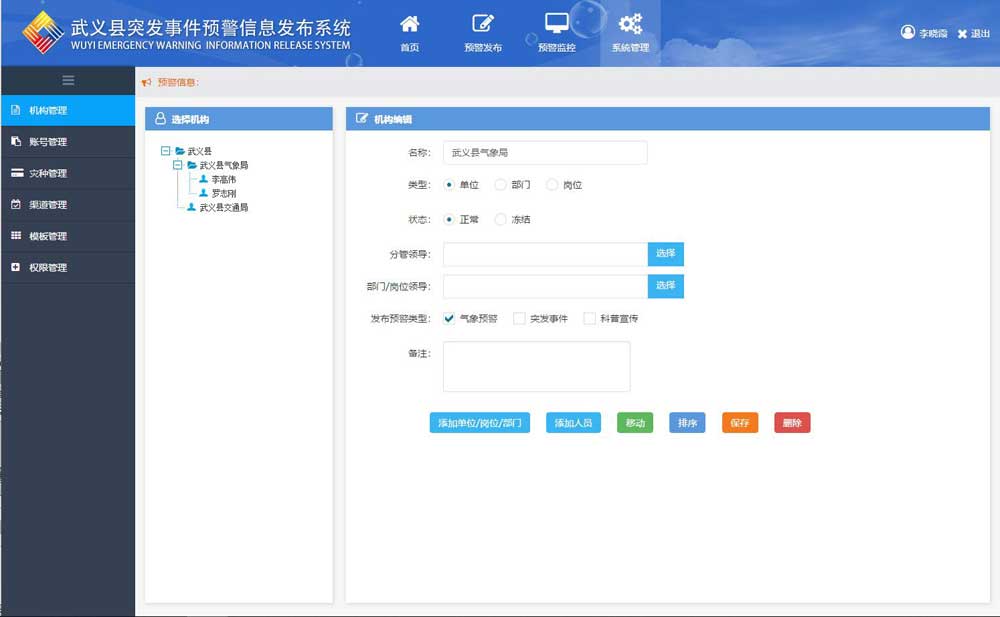Select the 冻结 status radio button

click(501, 219)
